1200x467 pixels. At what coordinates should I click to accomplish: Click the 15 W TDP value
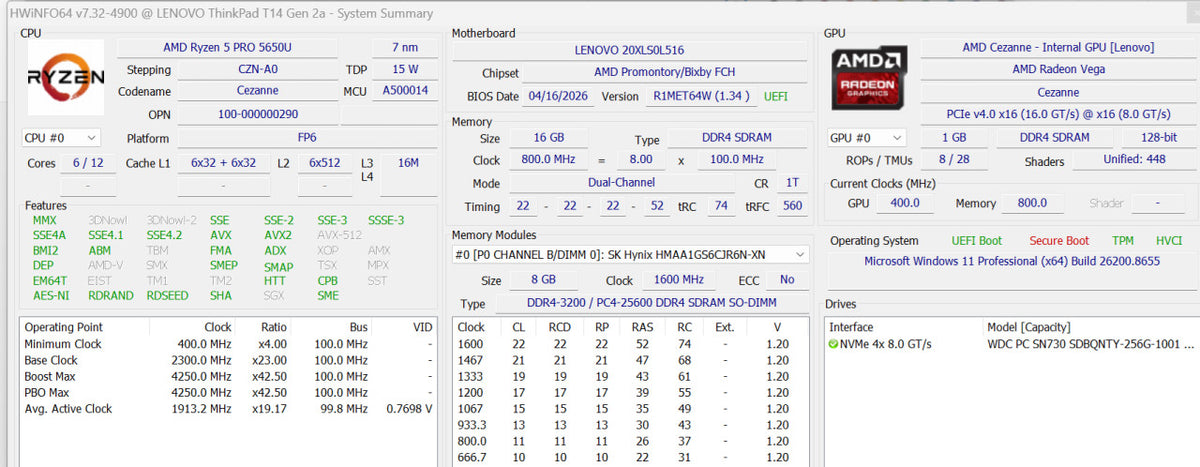405,70
